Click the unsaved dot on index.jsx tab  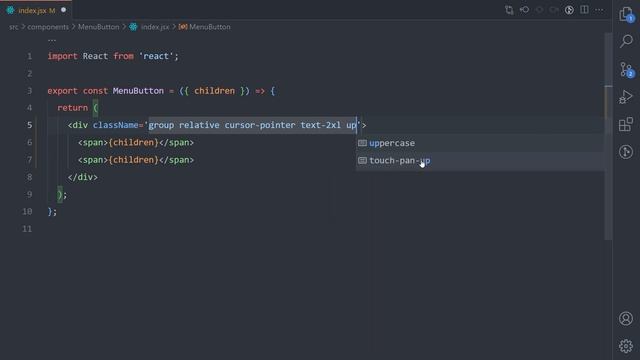63,10
